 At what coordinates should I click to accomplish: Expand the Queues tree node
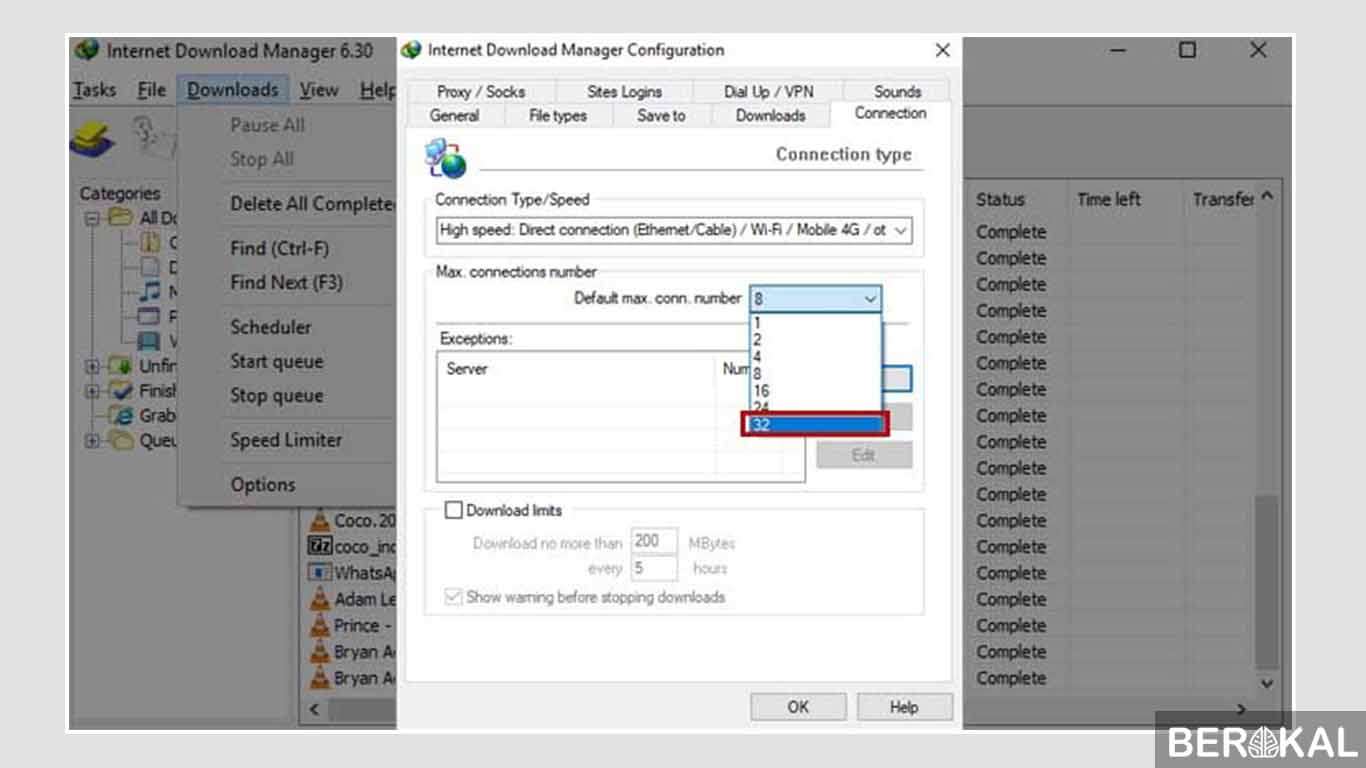click(92, 441)
